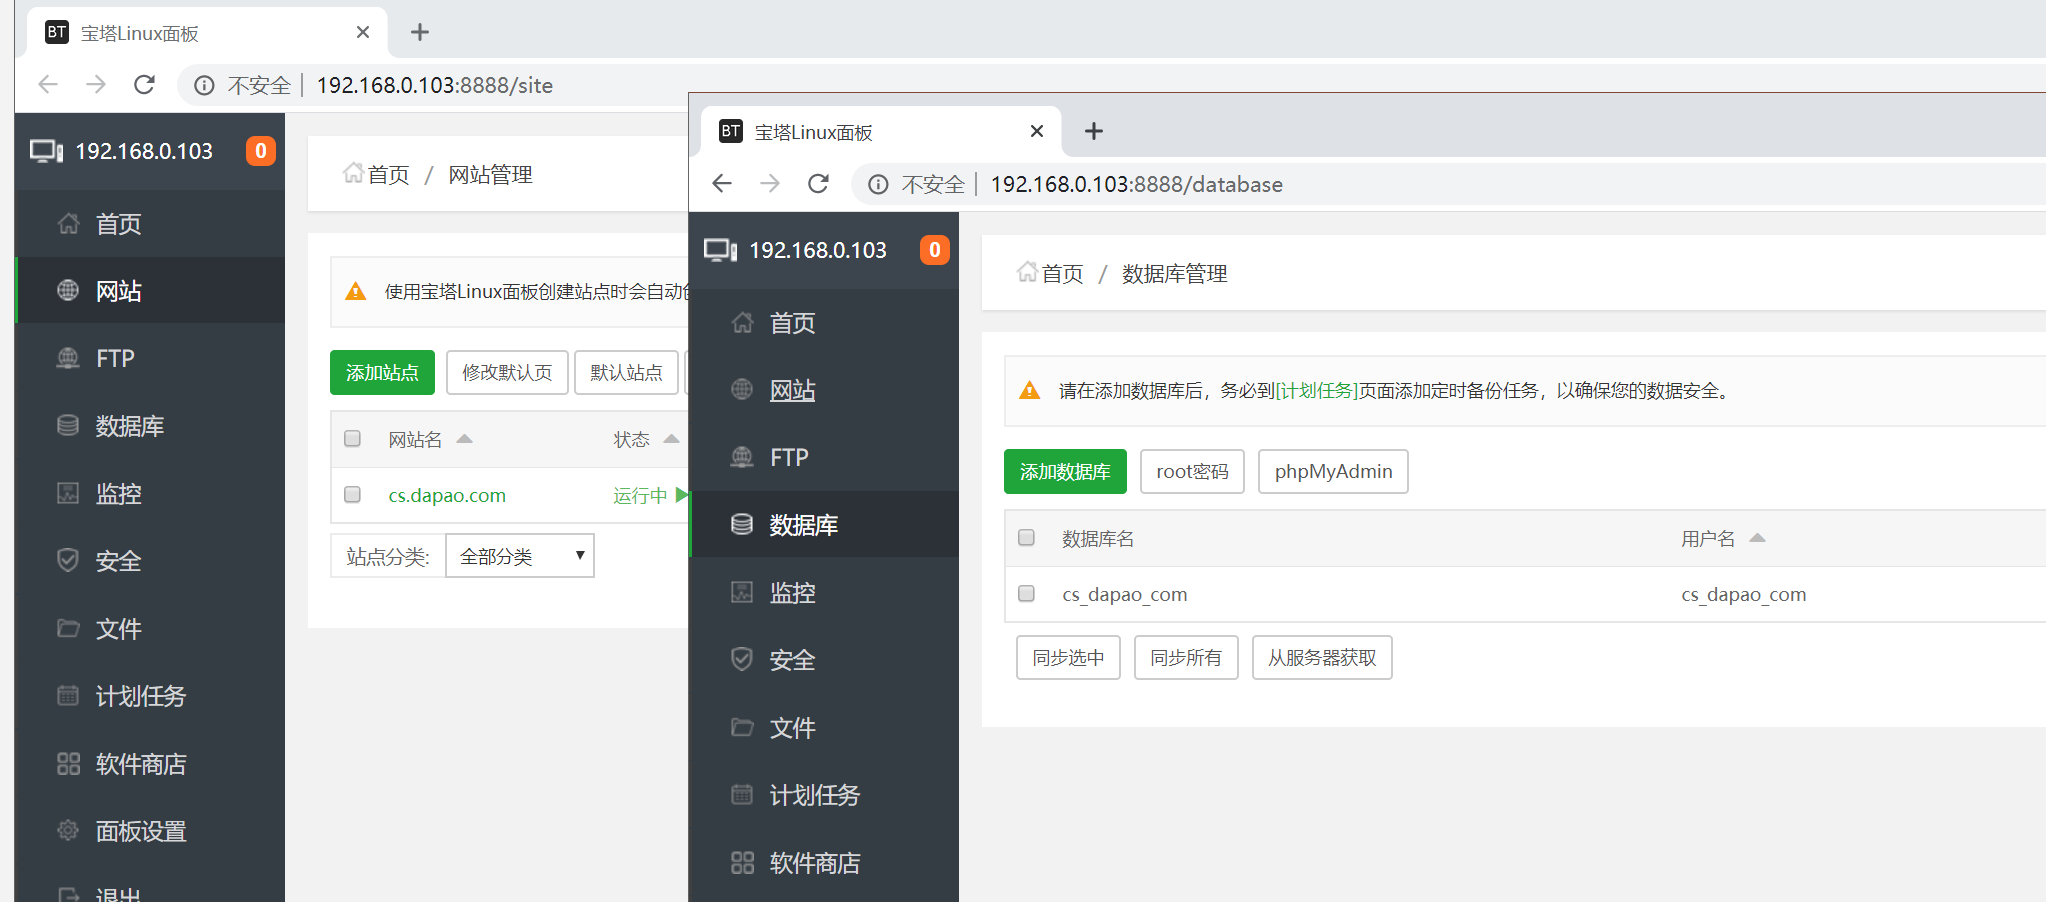Click the home icon in front window sidebar
This screenshot has width=2046, height=902.
(742, 322)
